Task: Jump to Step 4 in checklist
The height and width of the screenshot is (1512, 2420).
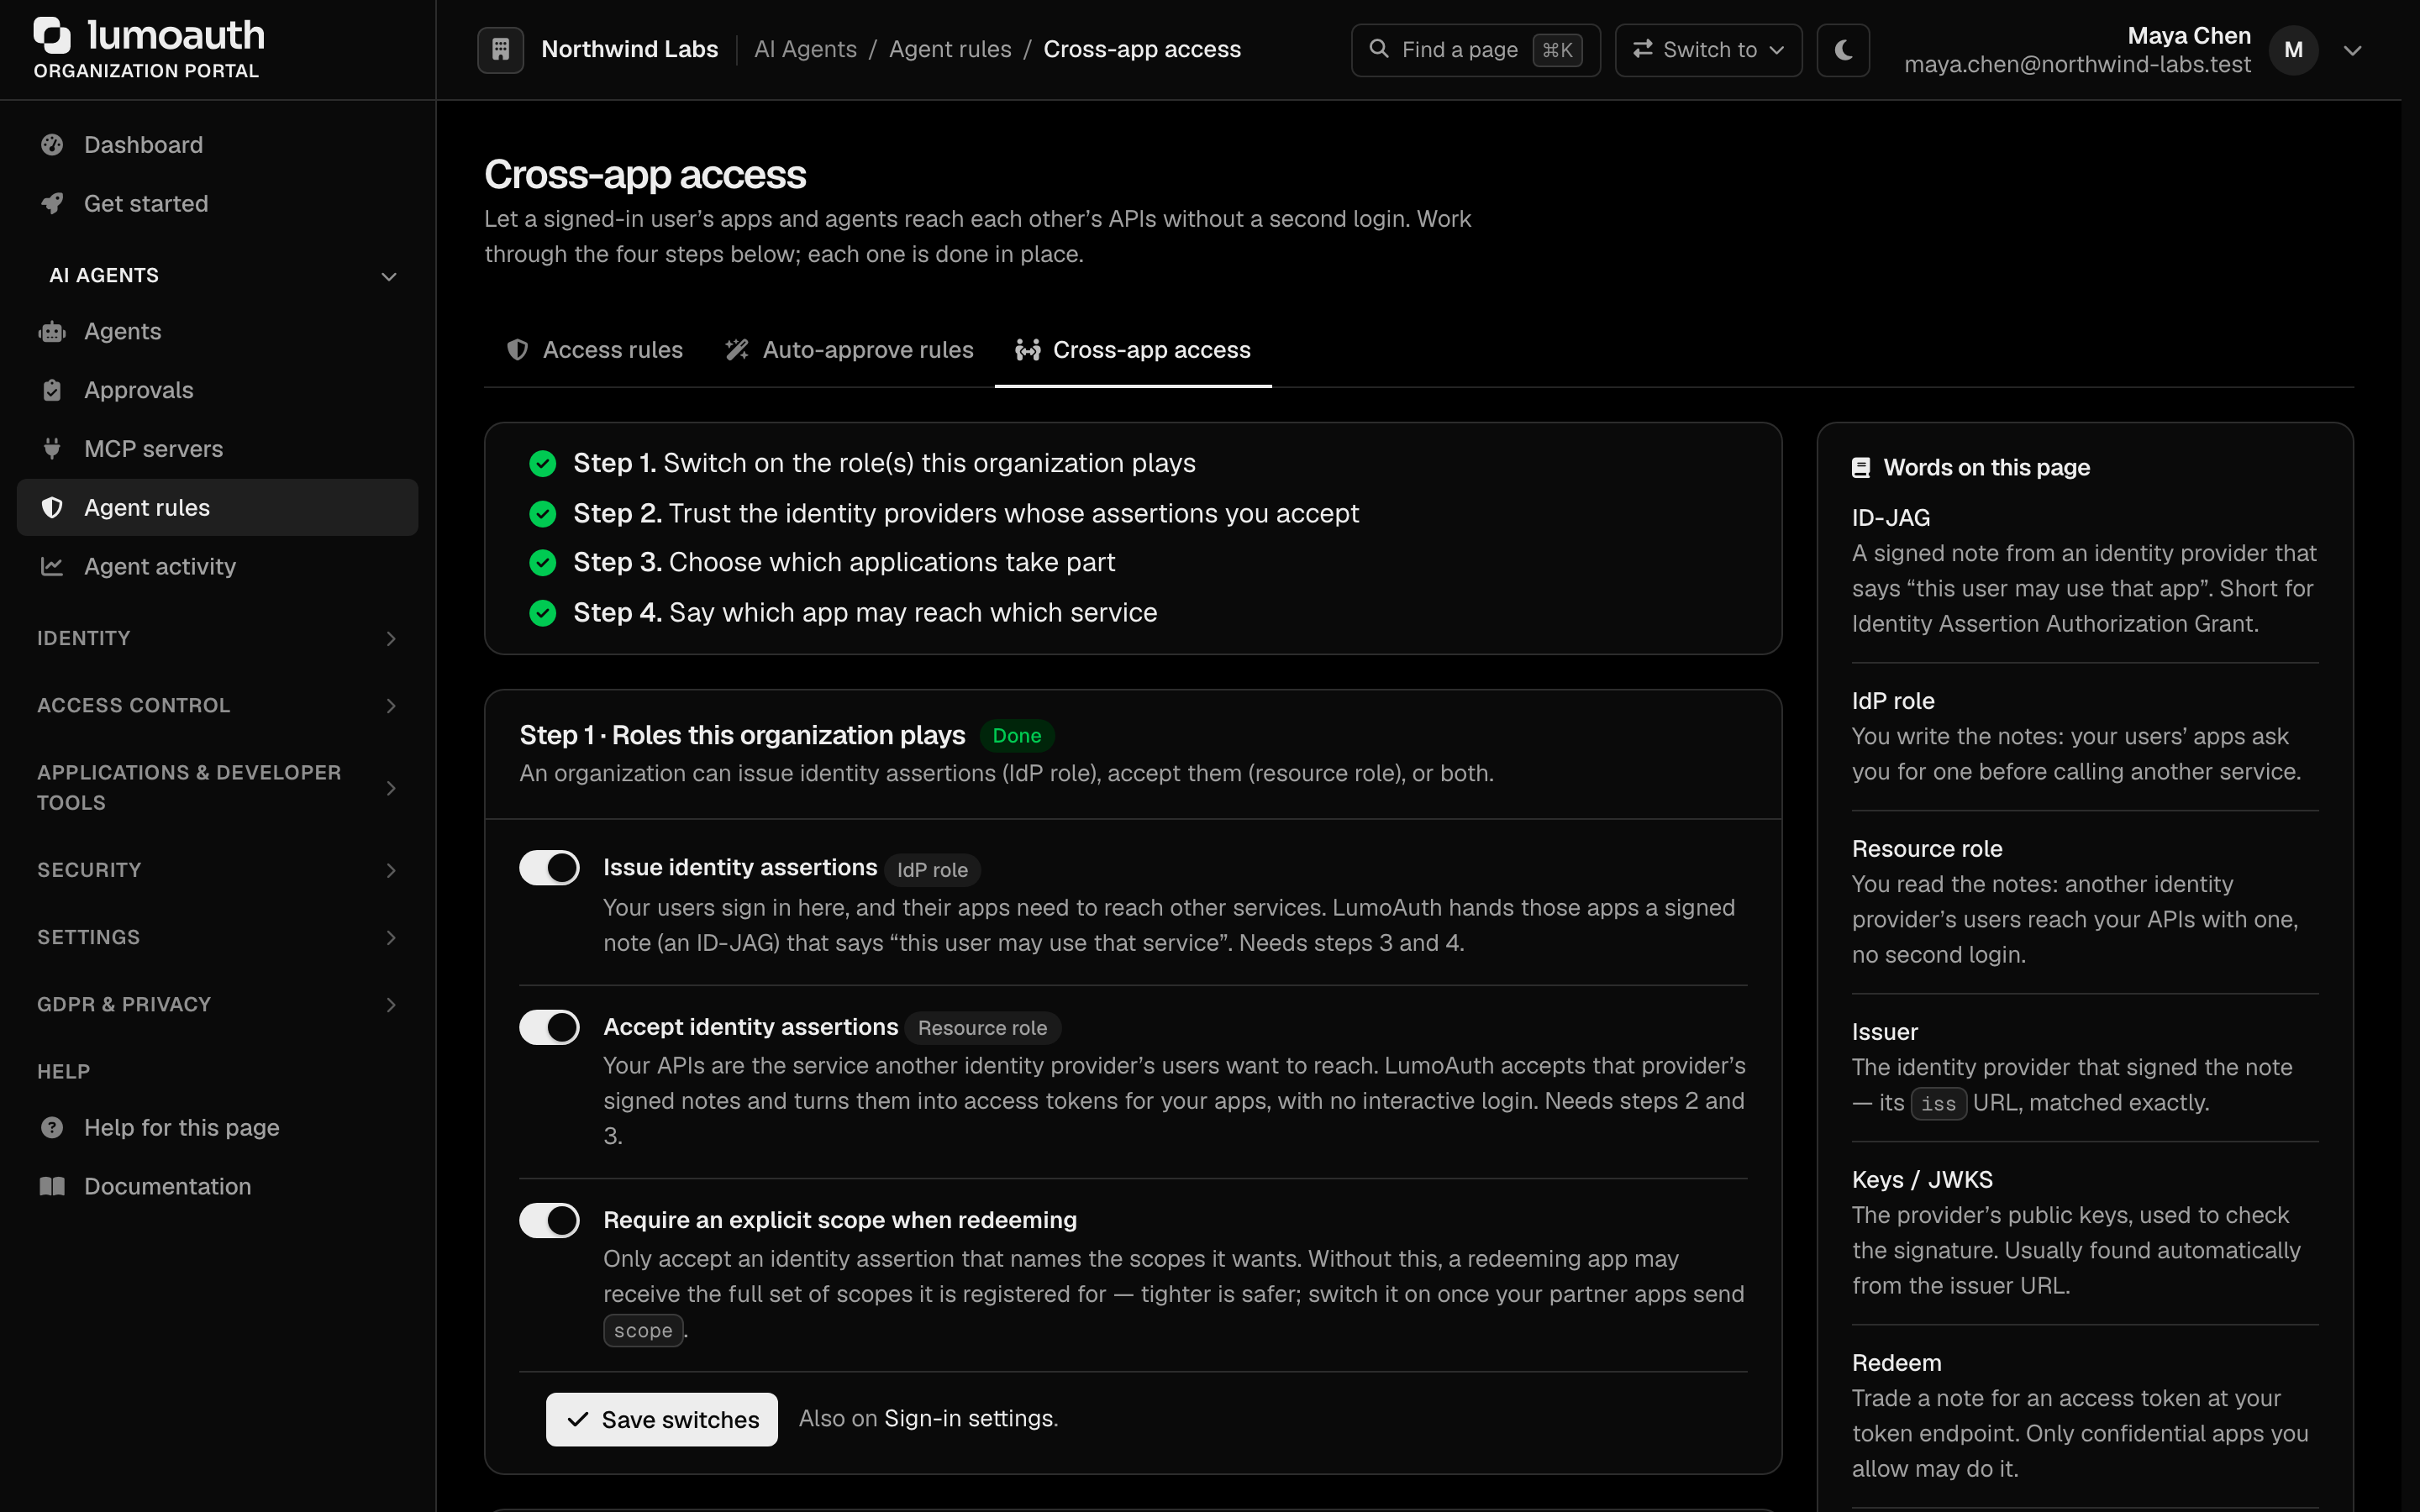Action: [x=865, y=613]
